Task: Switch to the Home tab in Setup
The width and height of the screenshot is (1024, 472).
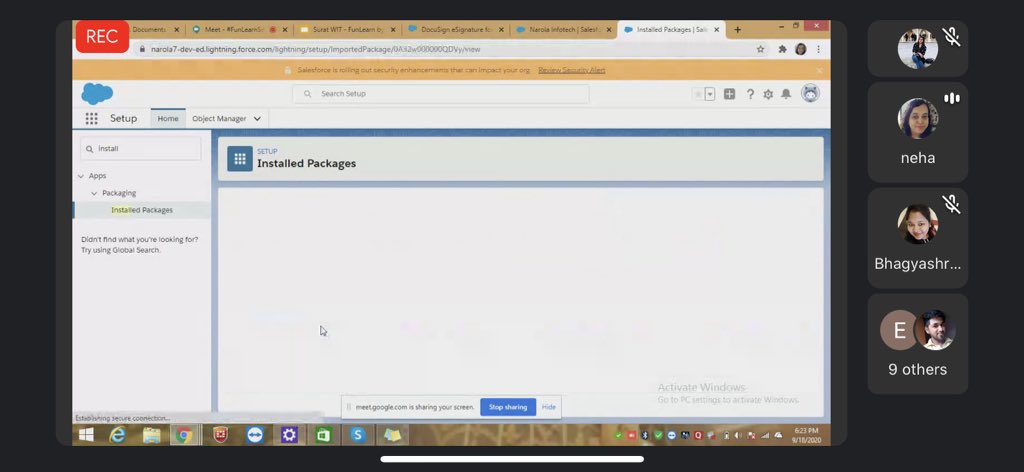Action: (168, 119)
